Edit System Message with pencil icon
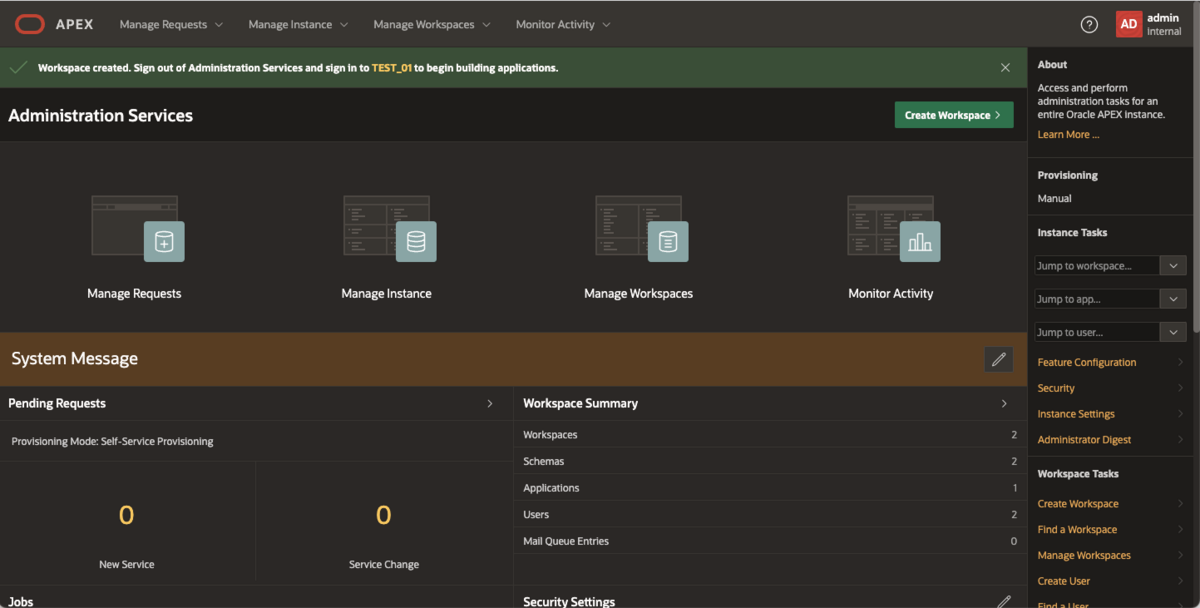This screenshot has width=1200, height=608. [x=998, y=359]
